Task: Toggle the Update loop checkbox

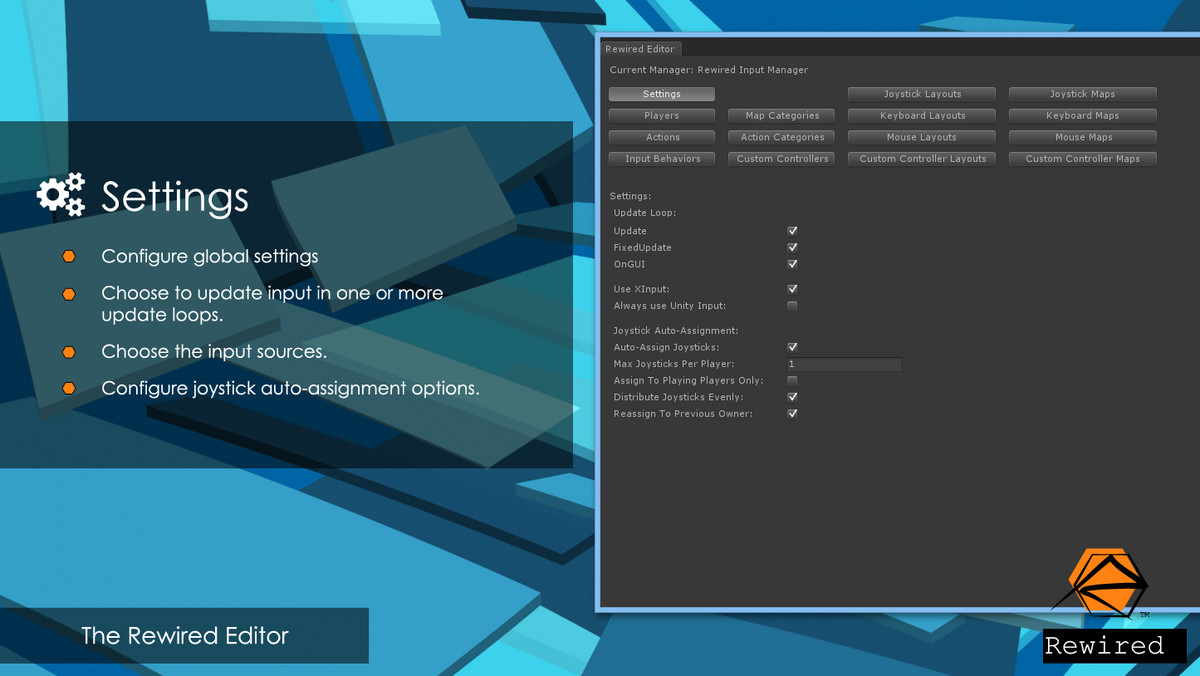Action: point(792,231)
